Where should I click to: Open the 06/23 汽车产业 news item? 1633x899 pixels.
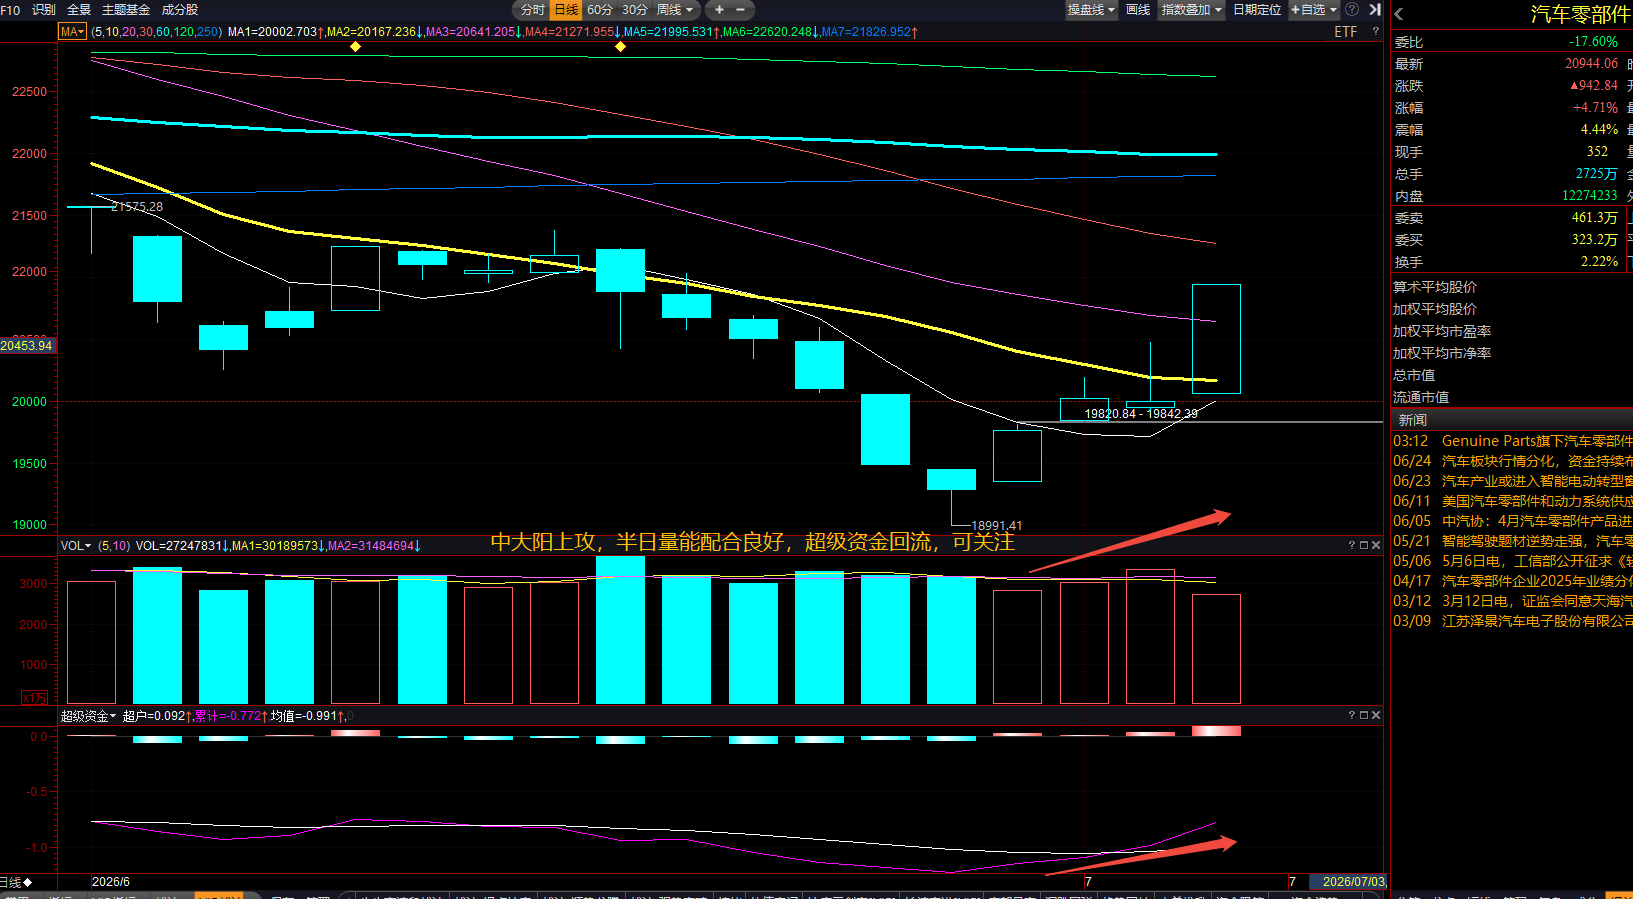click(1512, 481)
